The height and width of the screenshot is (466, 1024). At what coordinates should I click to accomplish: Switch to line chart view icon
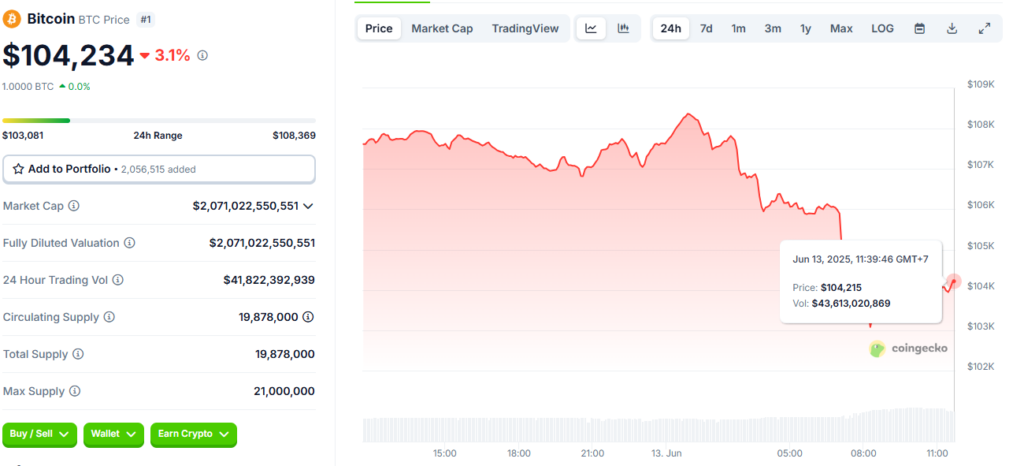591,28
